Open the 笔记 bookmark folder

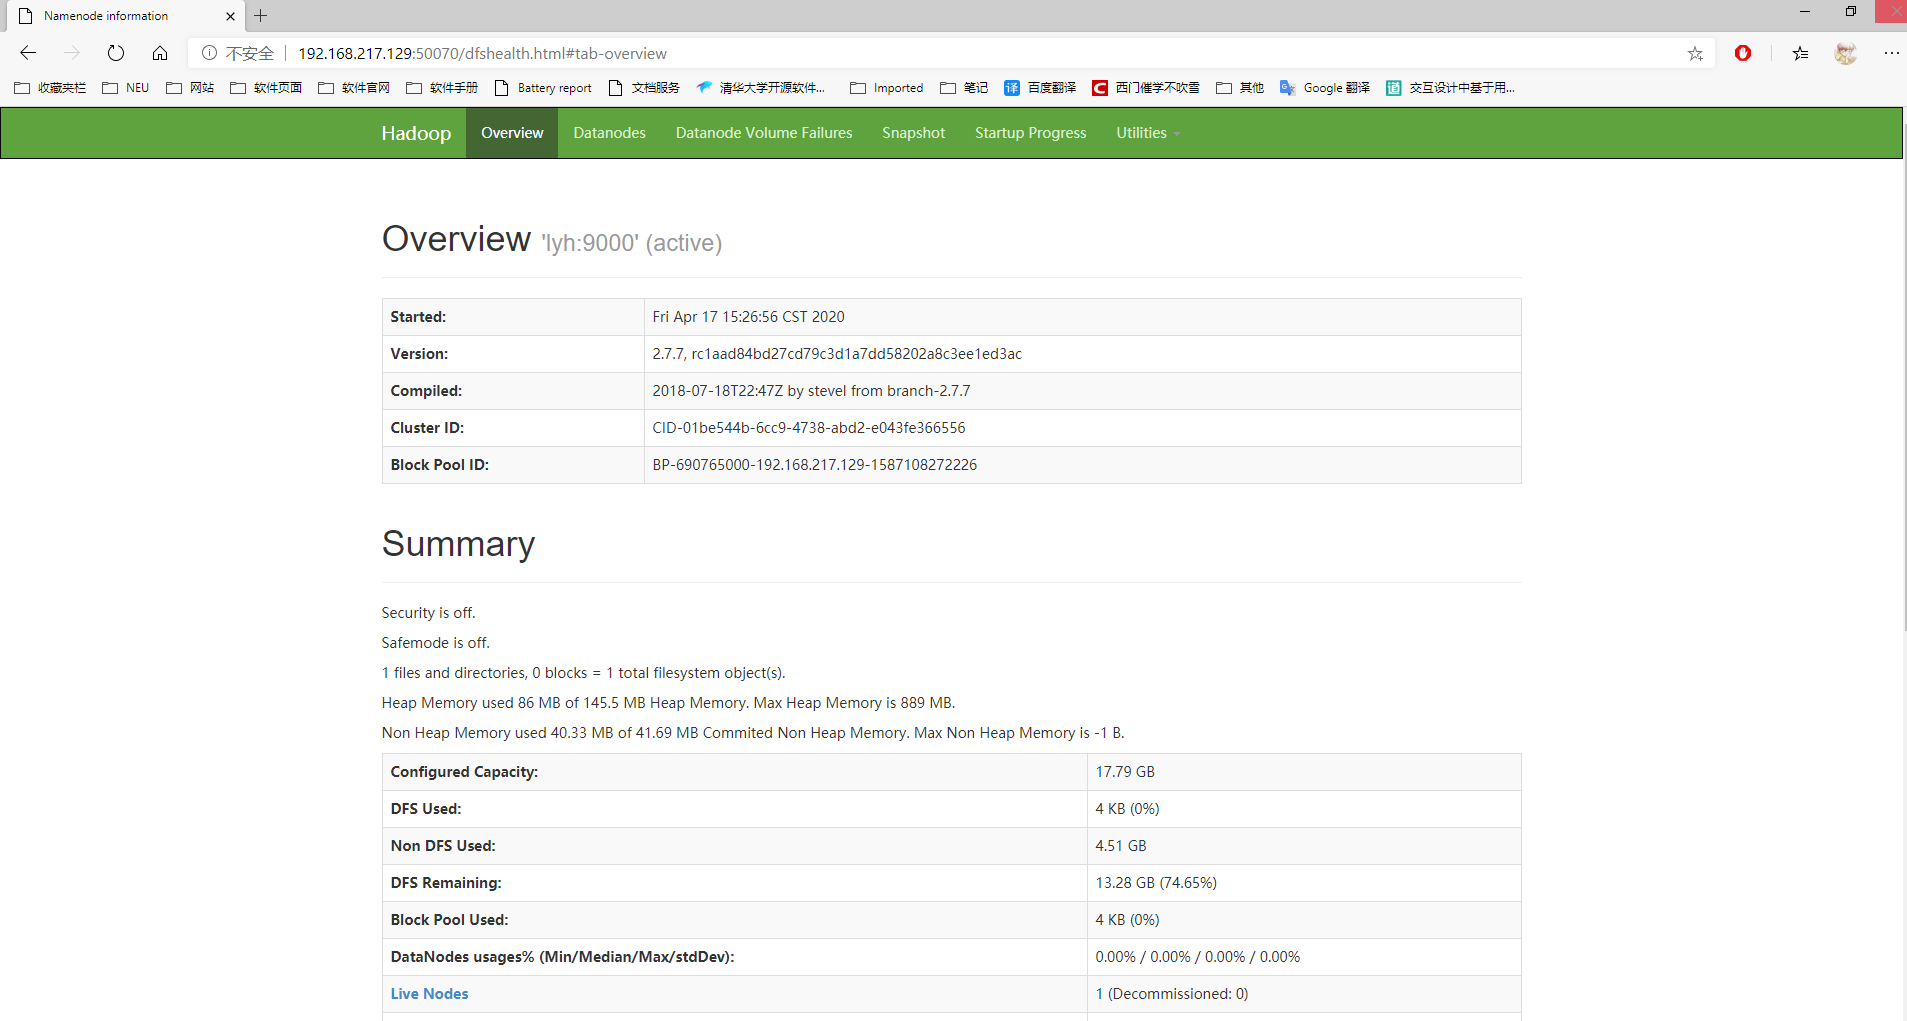964,88
